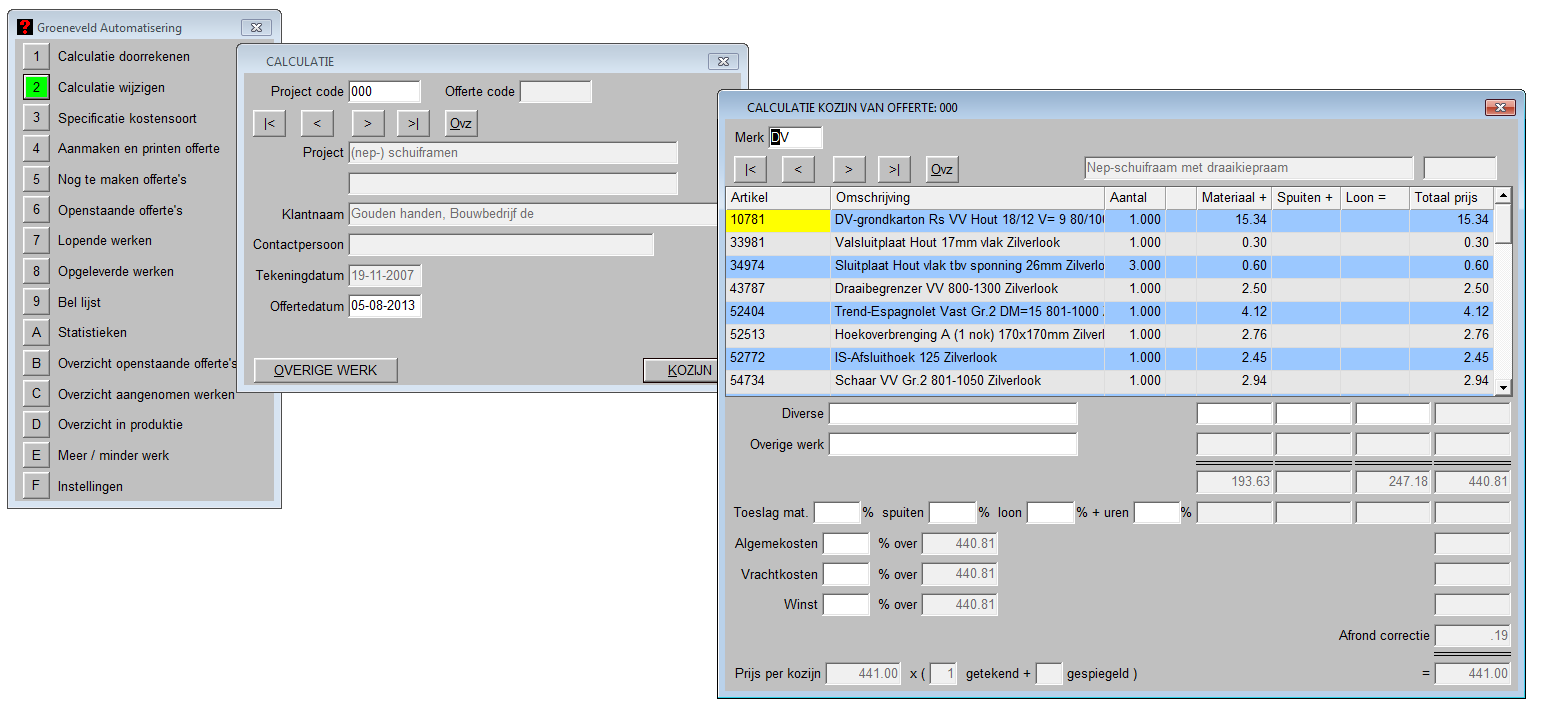Open menu item 4 Aanmaken en printen offerte

pyautogui.click(x=37, y=149)
